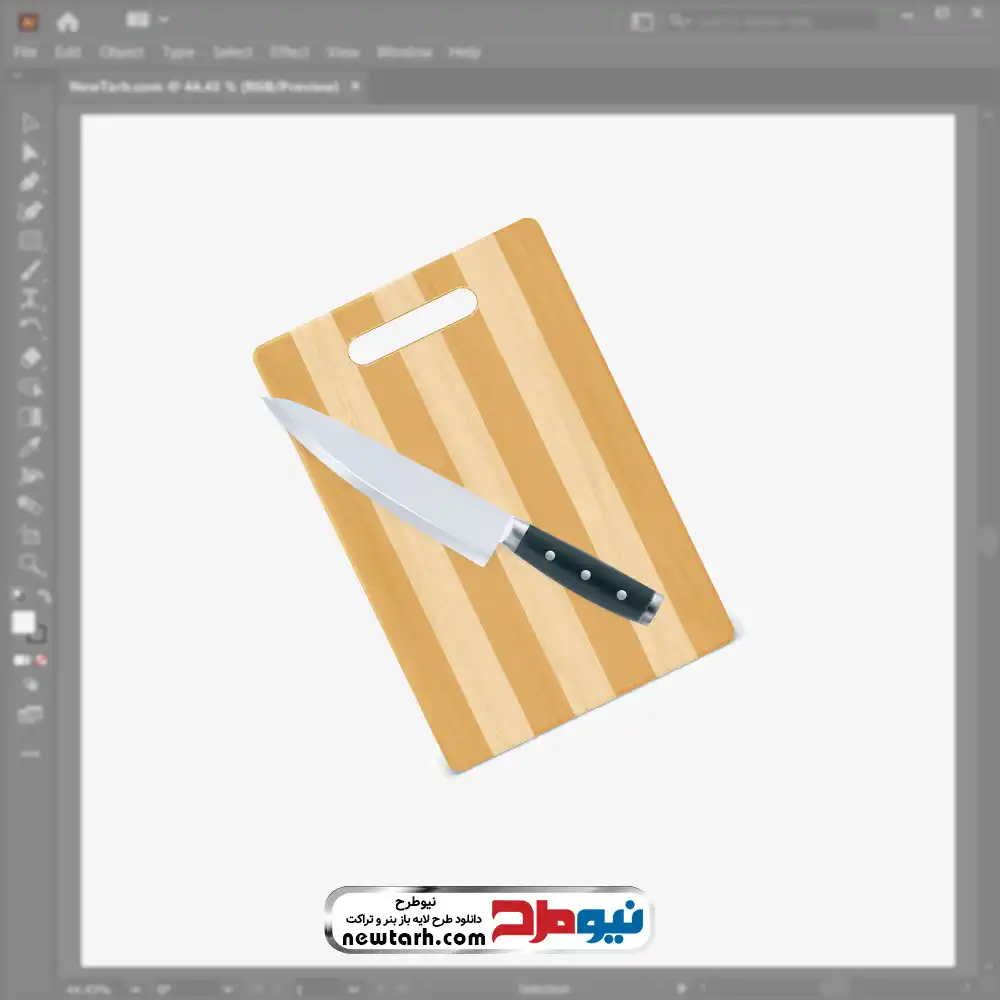
Task: Swap fill and stroke colors
Action: pyautogui.click(x=43, y=597)
